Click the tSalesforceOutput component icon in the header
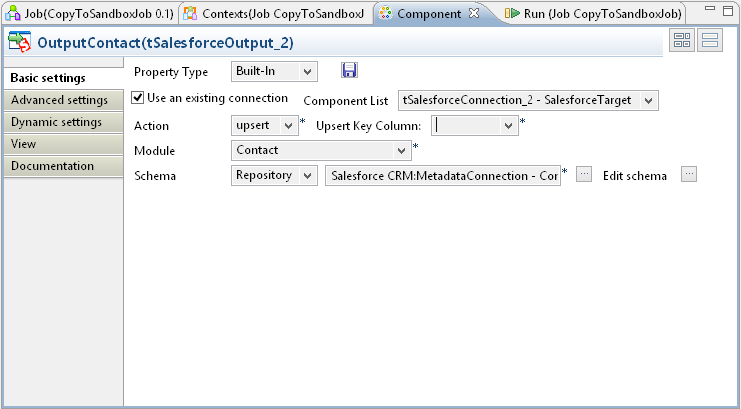Image resolution: width=741 pixels, height=409 pixels. pyautogui.click(x=19, y=44)
